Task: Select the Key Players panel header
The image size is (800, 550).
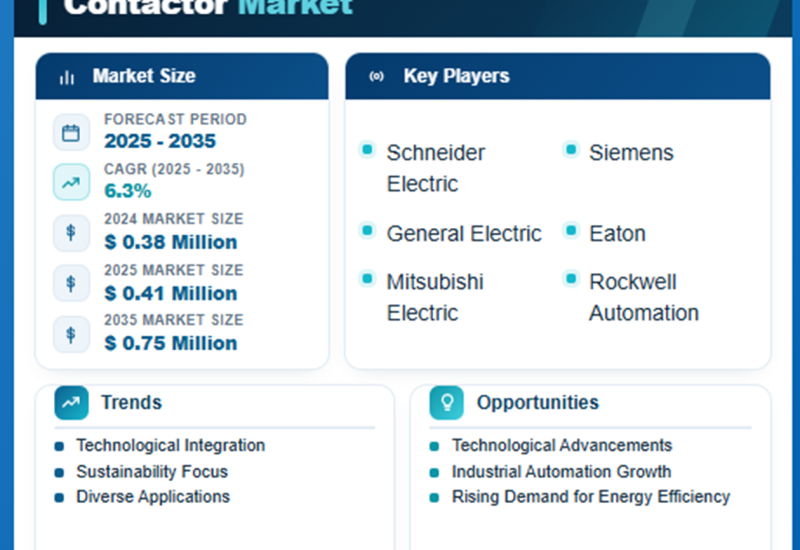Action: 558,76
